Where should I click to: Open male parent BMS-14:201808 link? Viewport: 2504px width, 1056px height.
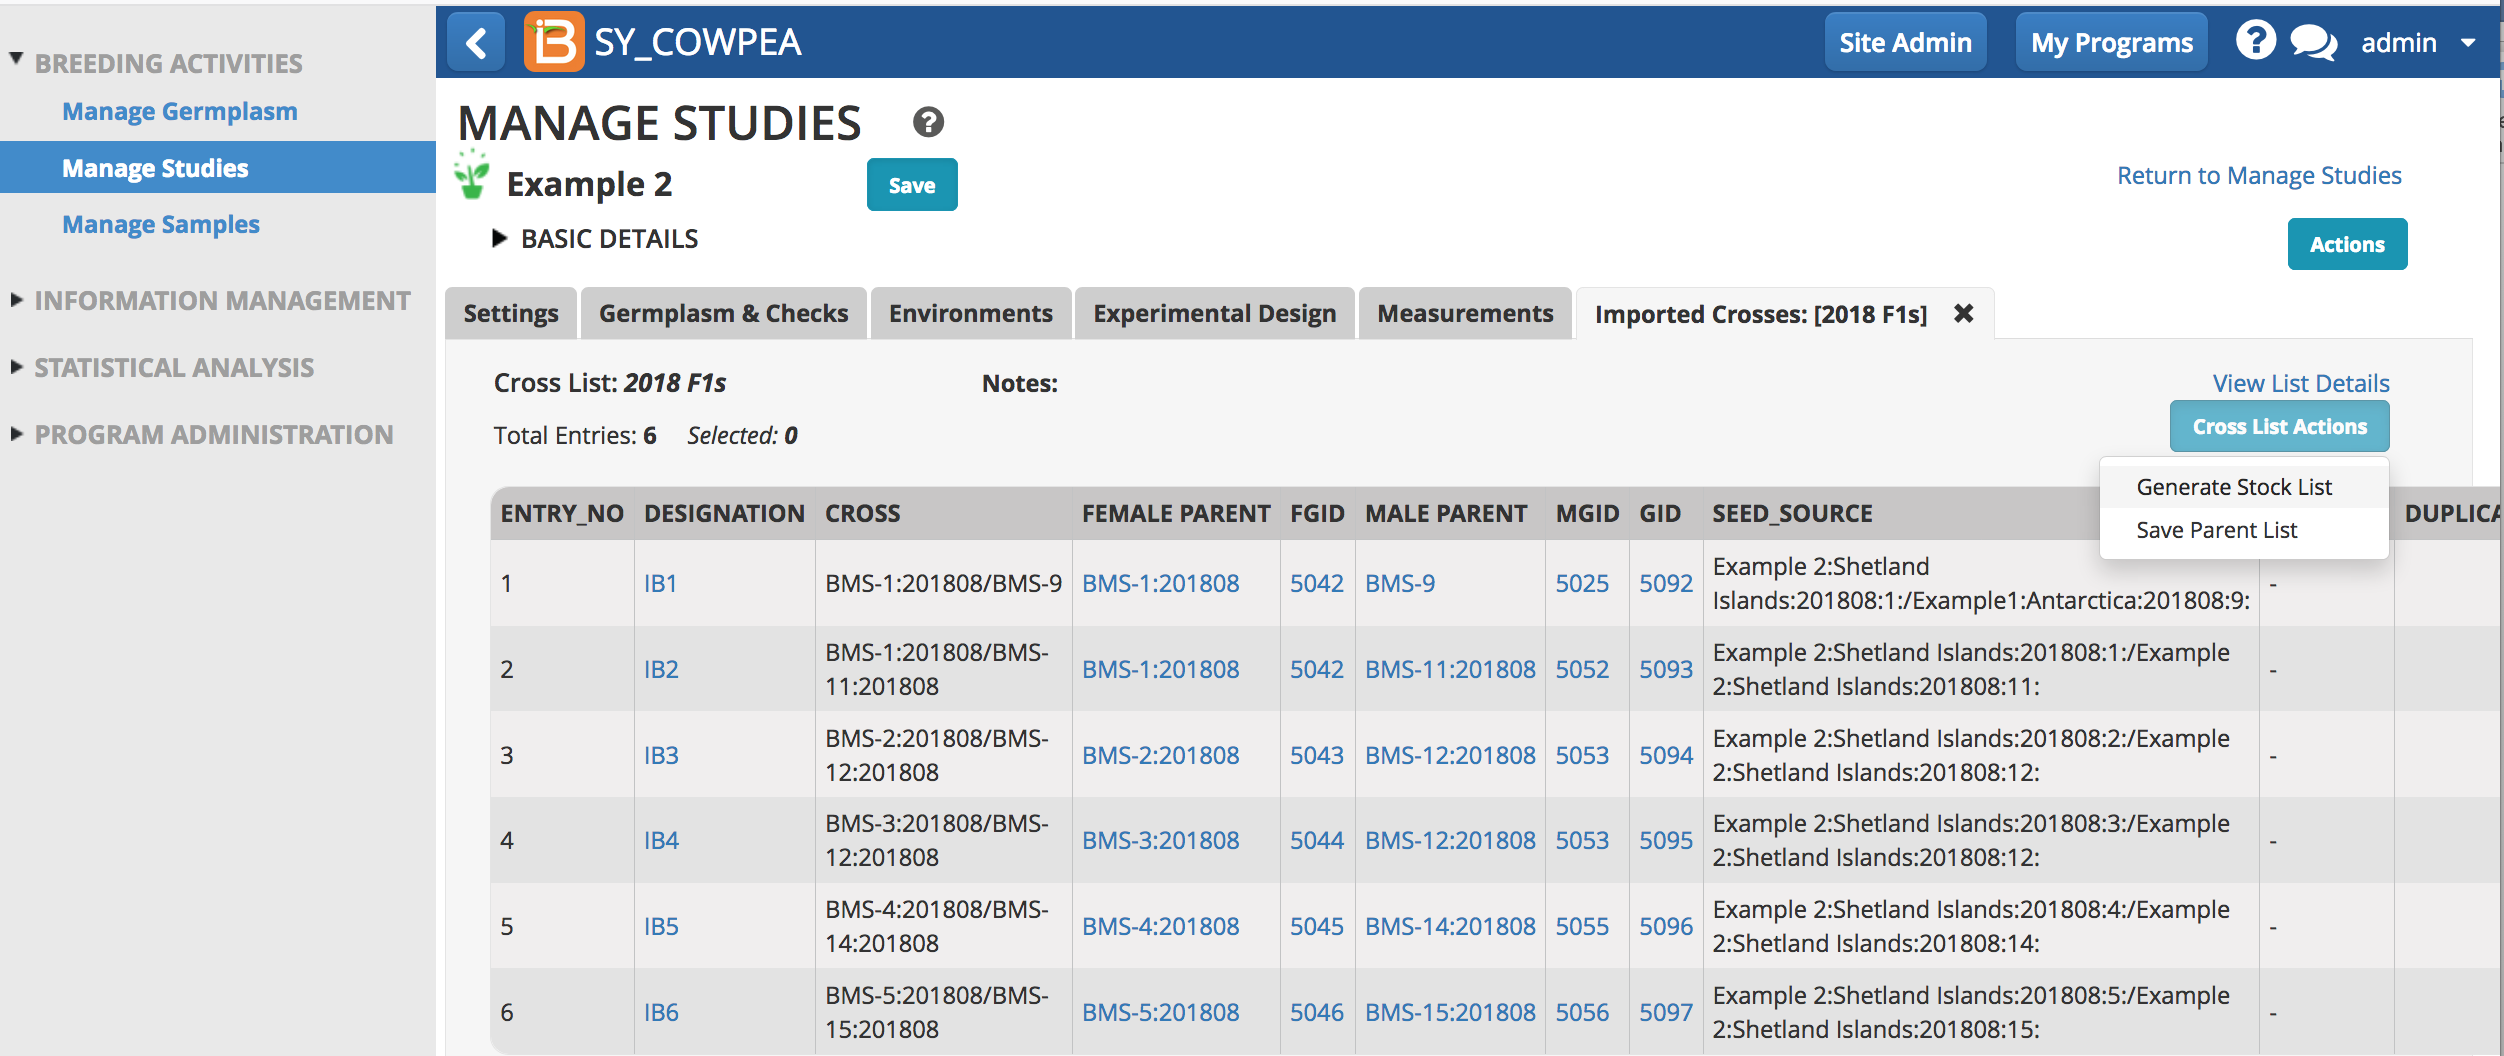coord(1450,926)
